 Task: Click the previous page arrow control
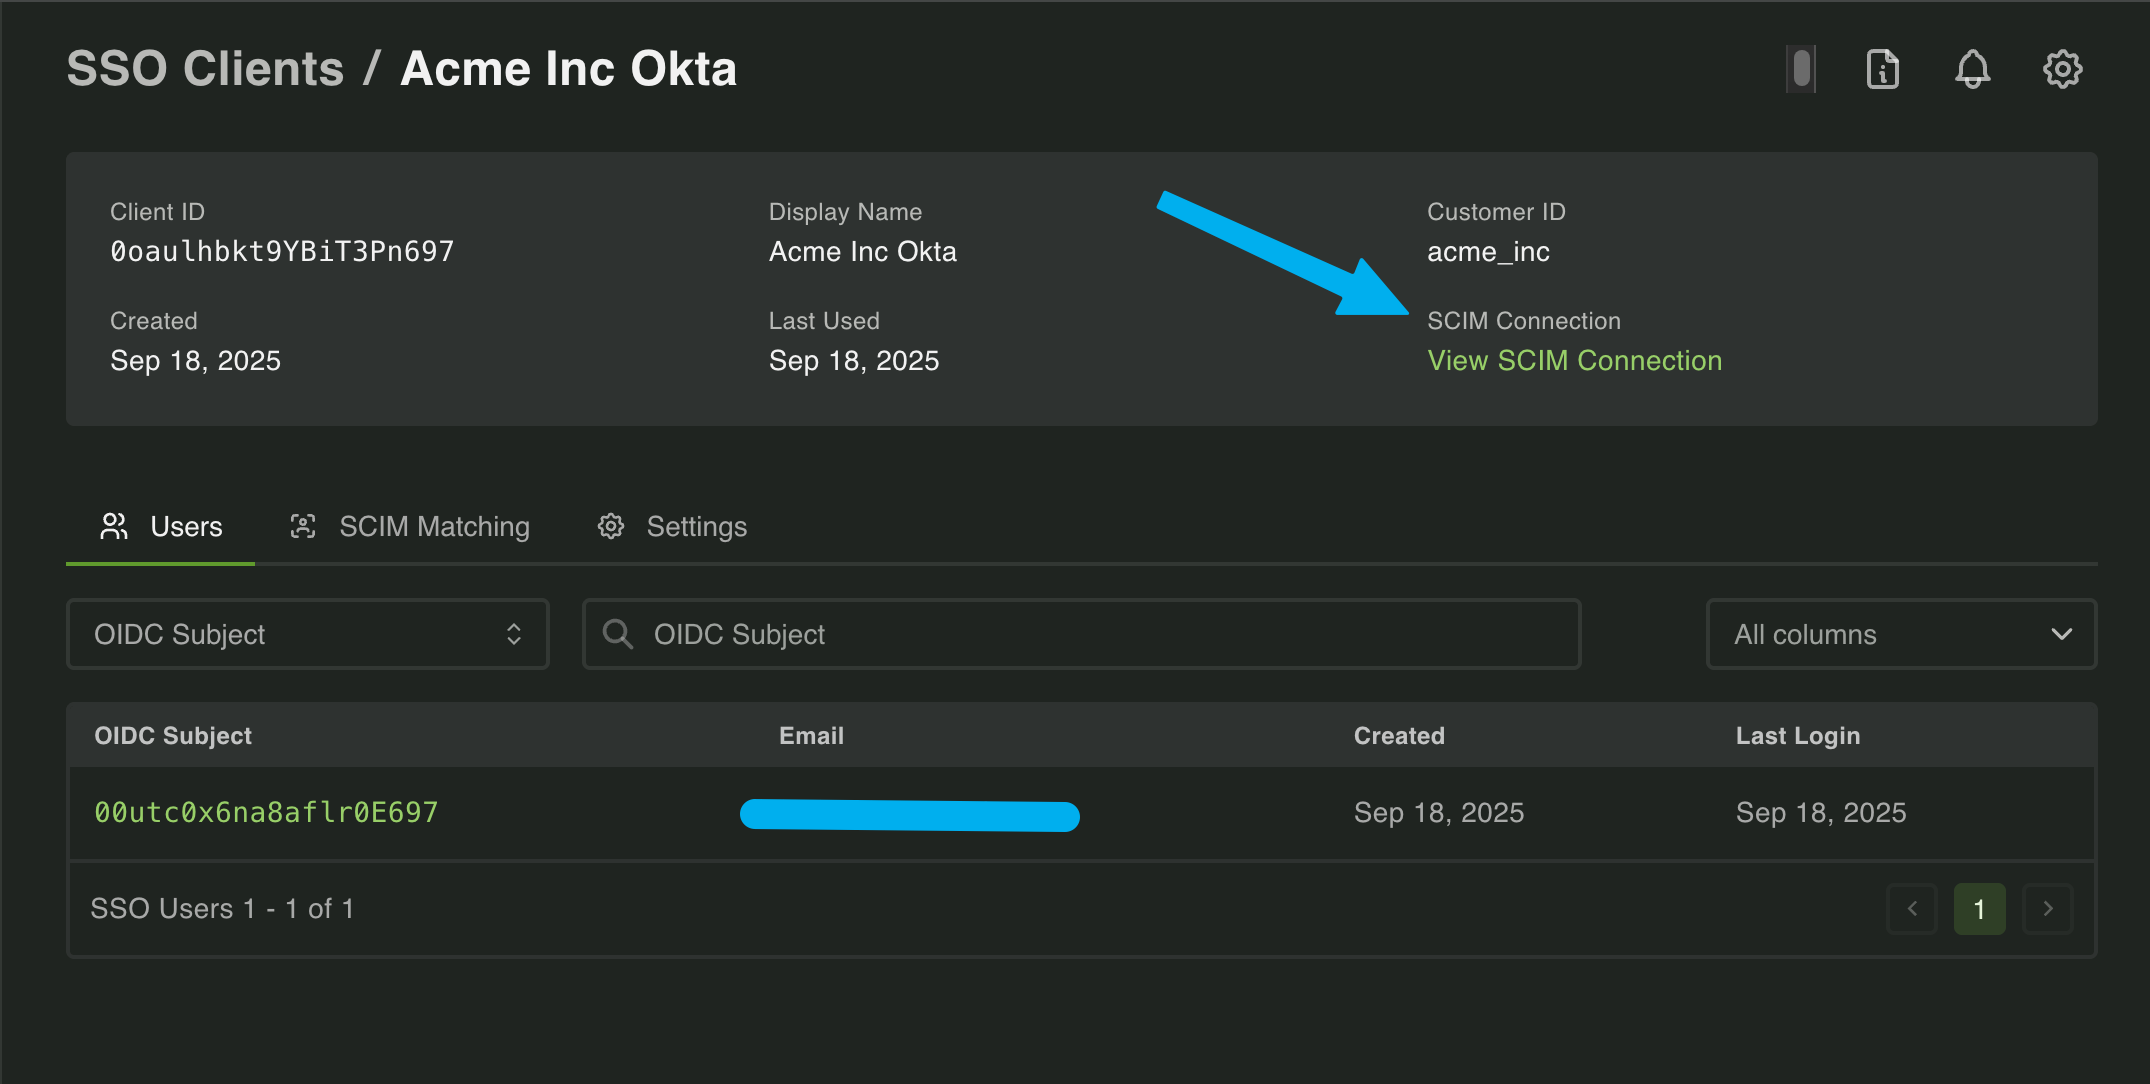point(1912,908)
